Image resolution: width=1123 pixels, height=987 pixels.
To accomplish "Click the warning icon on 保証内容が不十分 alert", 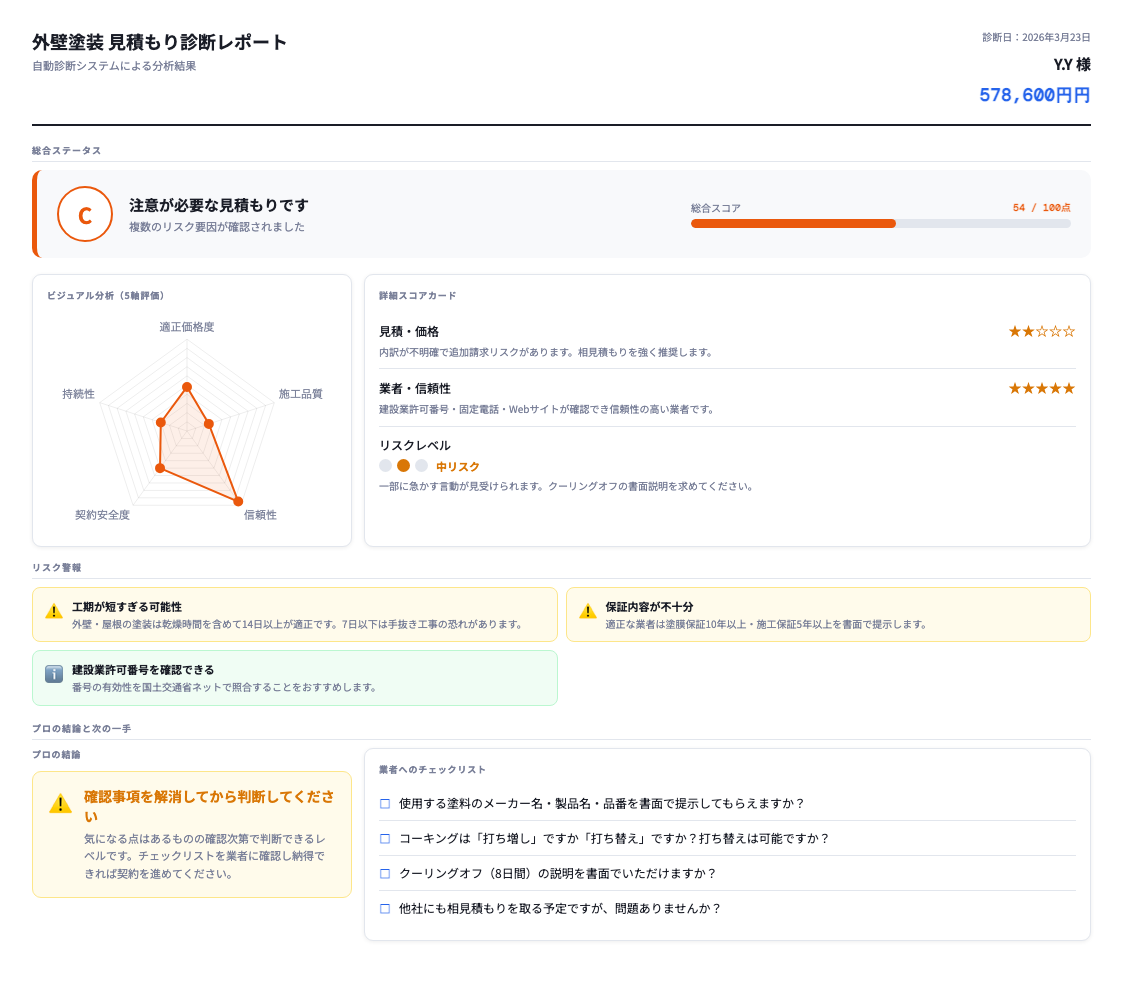I will [x=586, y=613].
